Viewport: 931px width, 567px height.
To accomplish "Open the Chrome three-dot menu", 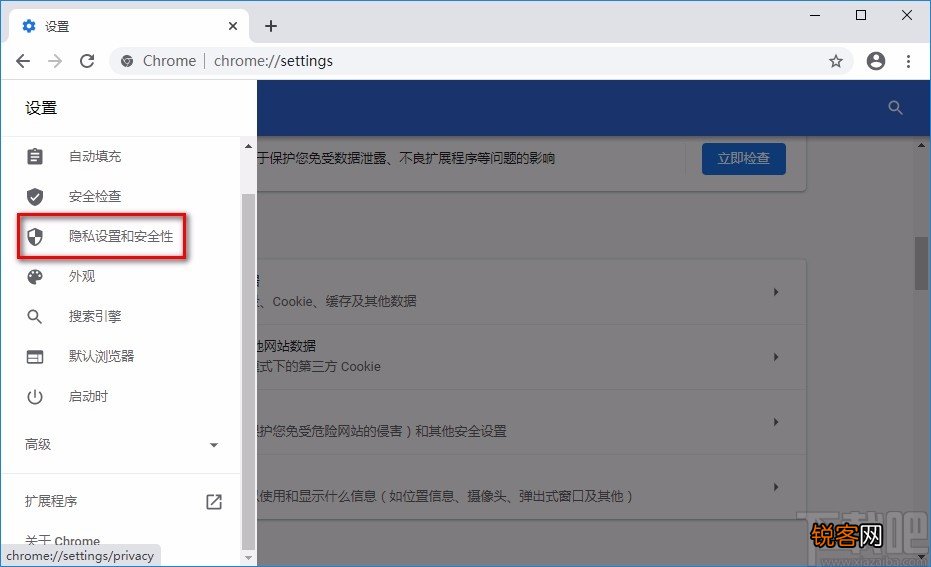I will tap(908, 61).
